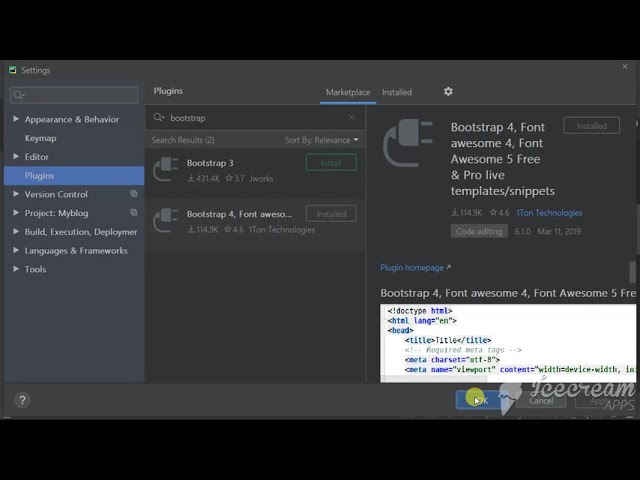Click the Plugins heading text
Viewport: 640px width, 480px height.
tap(168, 91)
